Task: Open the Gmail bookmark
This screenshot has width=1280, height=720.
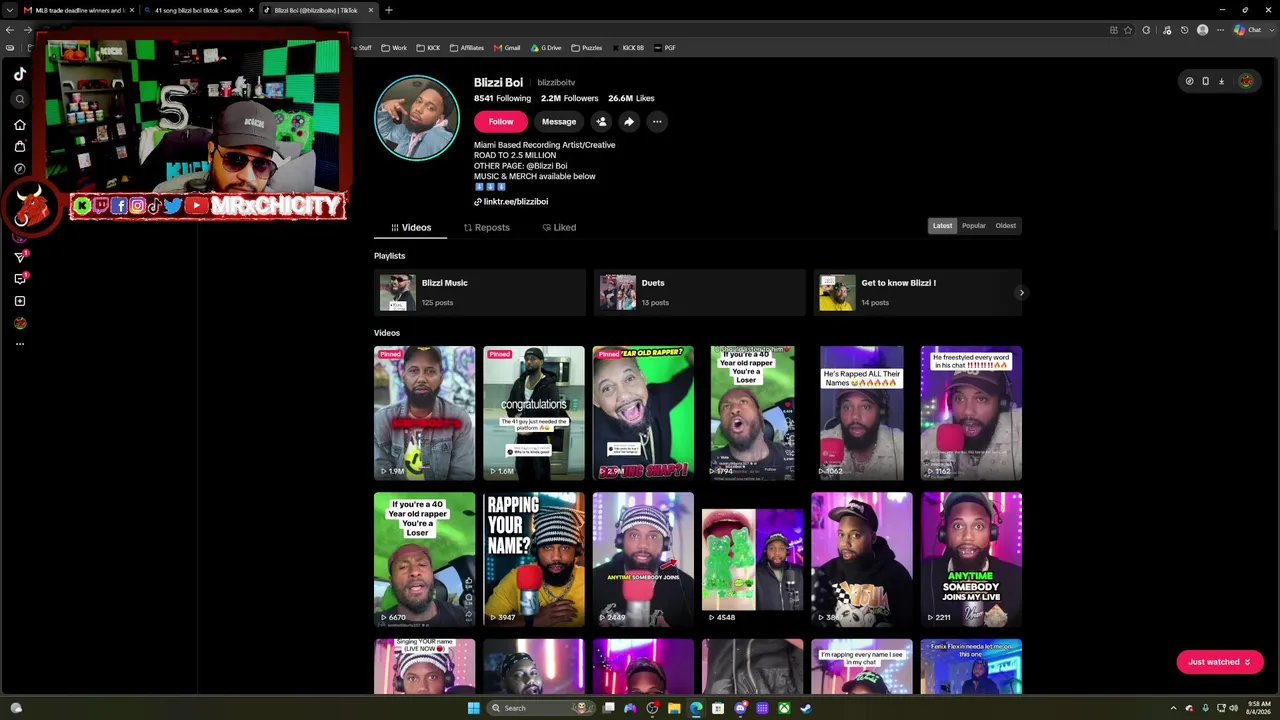Action: point(506,48)
